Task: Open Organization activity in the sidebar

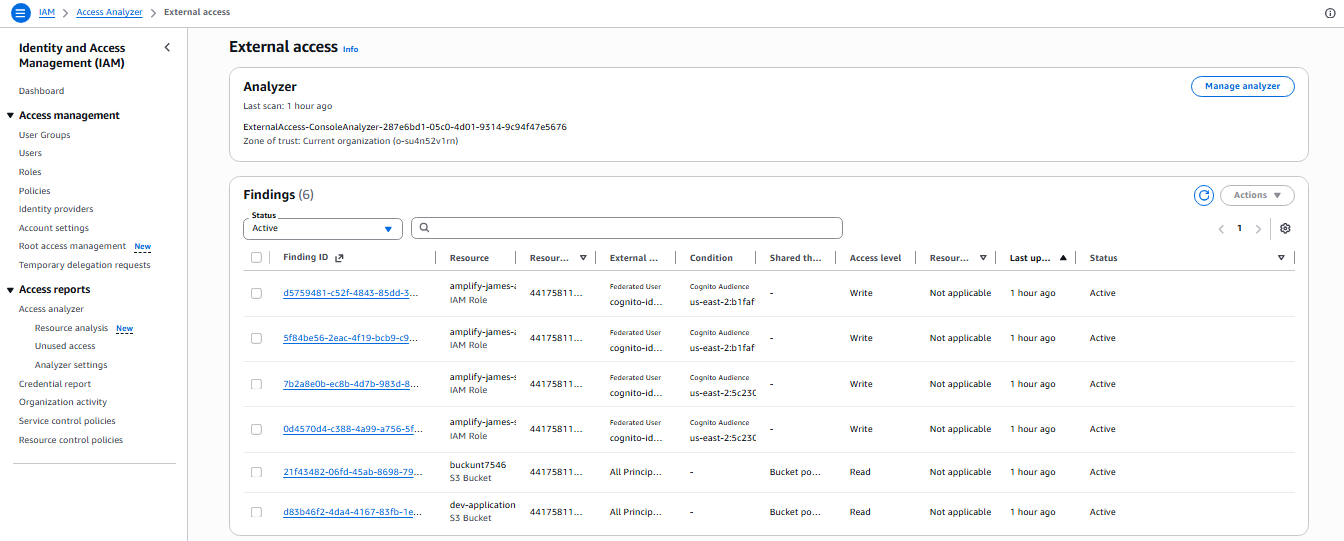Action: pyautogui.click(x=63, y=402)
